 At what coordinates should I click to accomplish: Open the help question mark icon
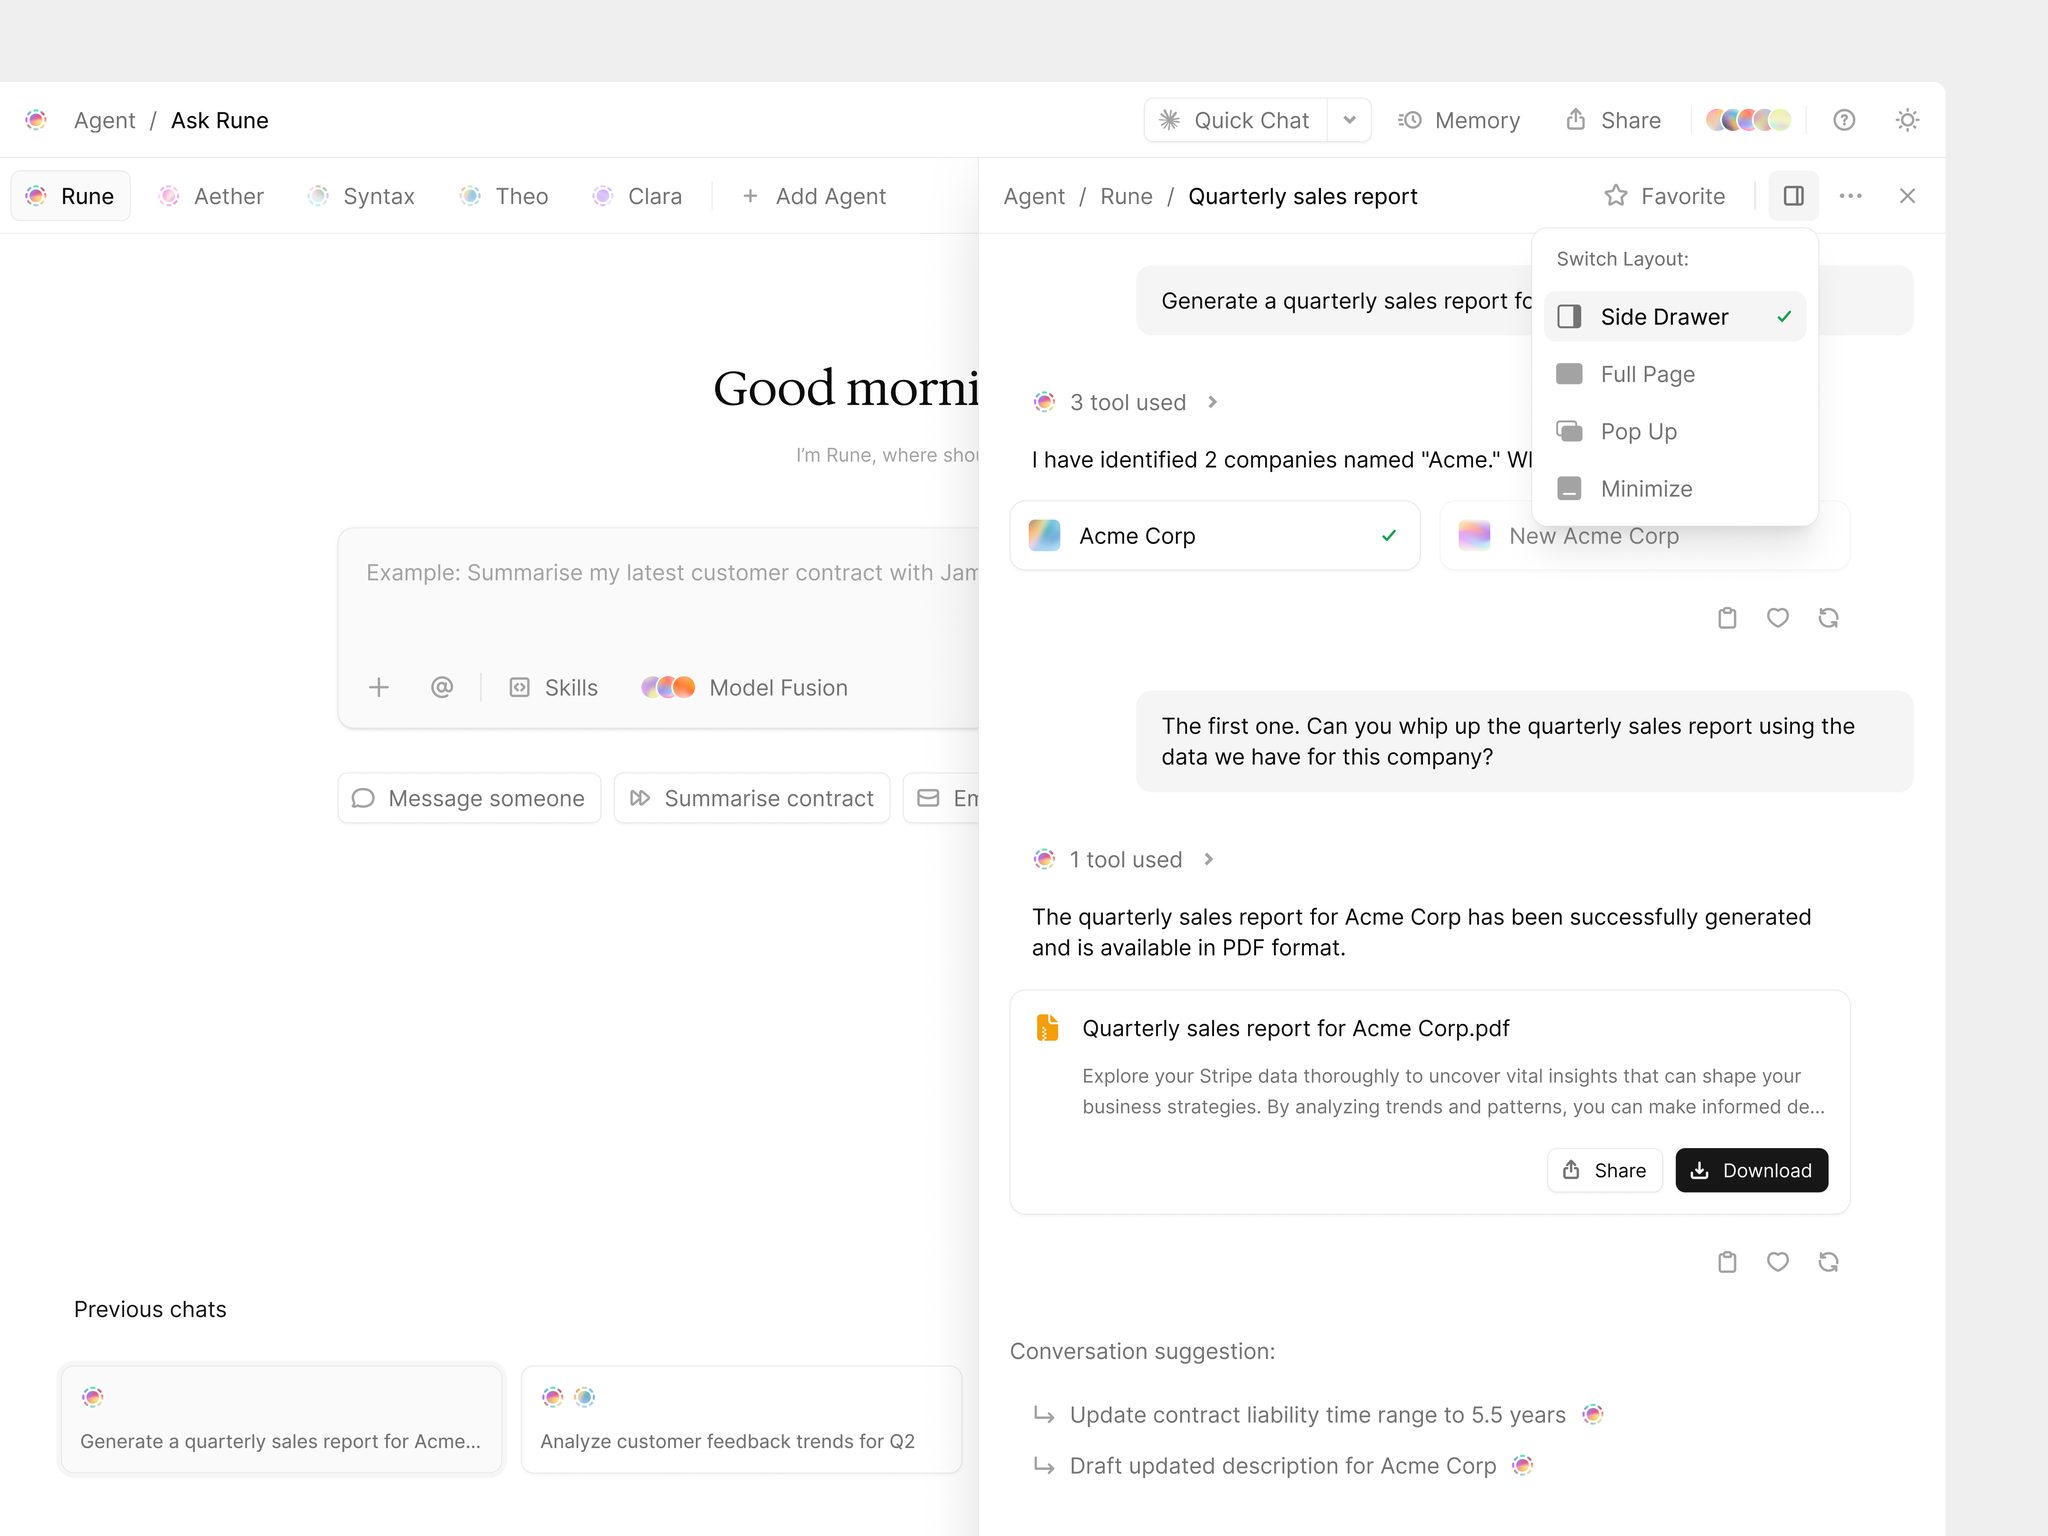coord(1844,120)
